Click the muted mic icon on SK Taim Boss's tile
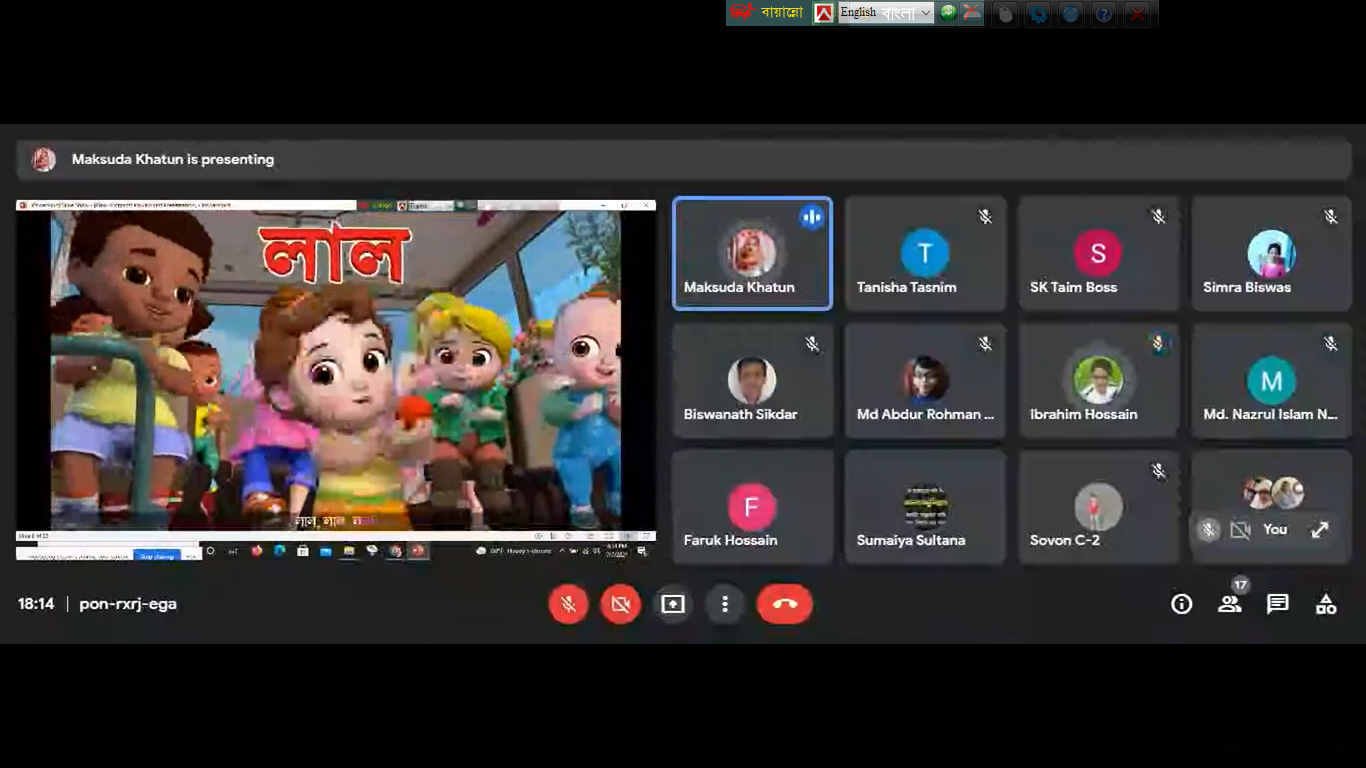The height and width of the screenshot is (768, 1366). point(1158,216)
